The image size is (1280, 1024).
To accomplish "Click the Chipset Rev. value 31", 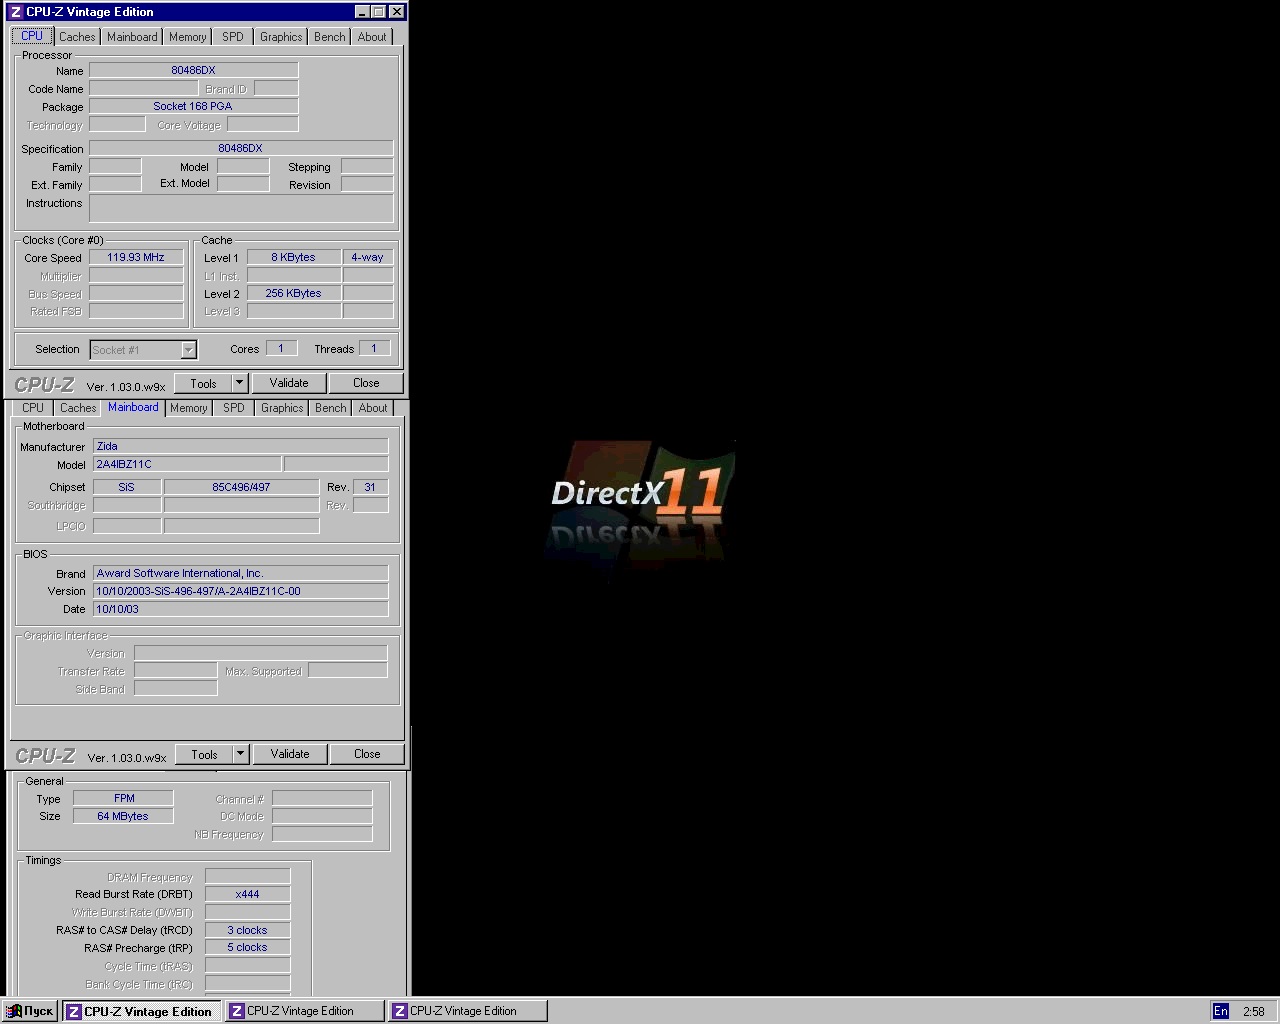I will 370,487.
